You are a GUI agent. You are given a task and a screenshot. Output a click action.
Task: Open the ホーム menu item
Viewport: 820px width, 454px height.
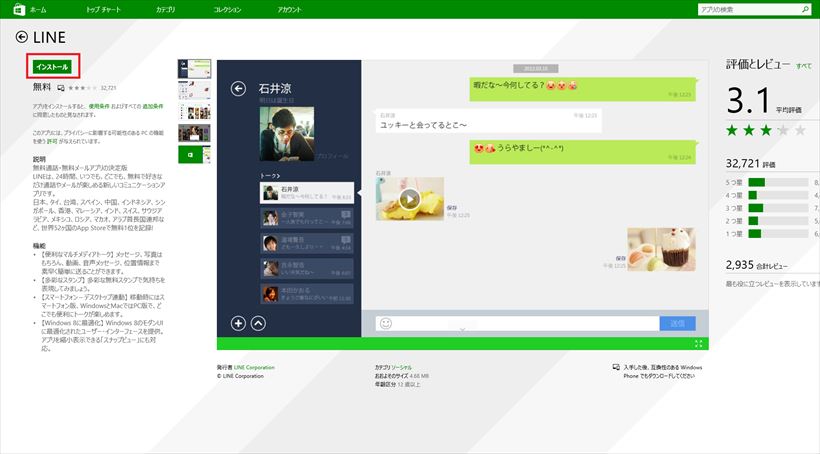[x=38, y=9]
